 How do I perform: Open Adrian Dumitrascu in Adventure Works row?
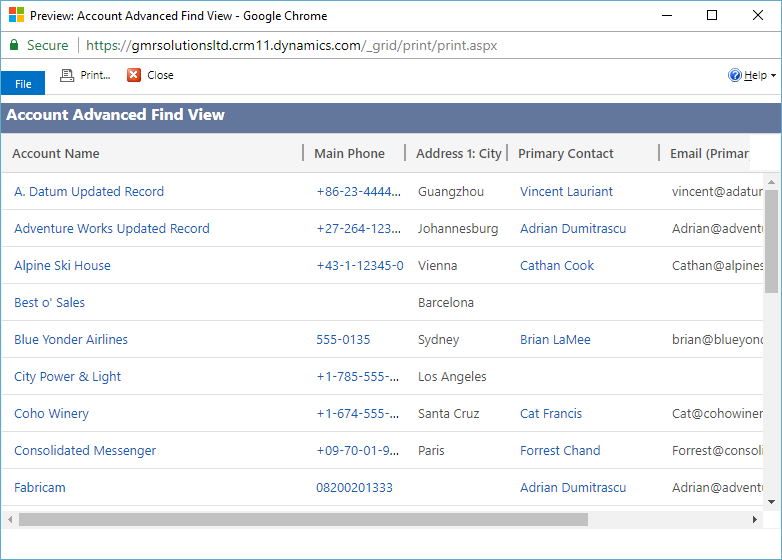click(x=573, y=228)
